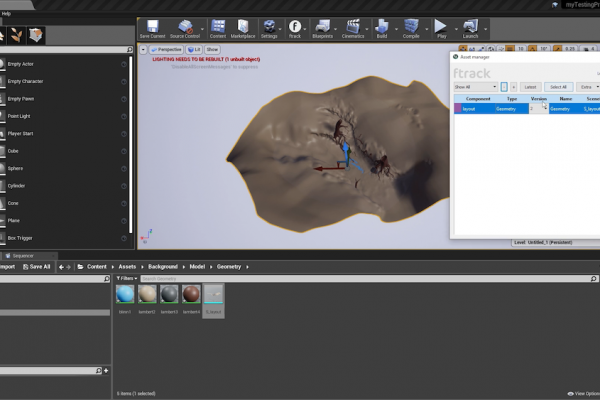Toggle rotation snapping in viewport toolbar
This screenshot has height=400, width=600.
click(x=532, y=49)
